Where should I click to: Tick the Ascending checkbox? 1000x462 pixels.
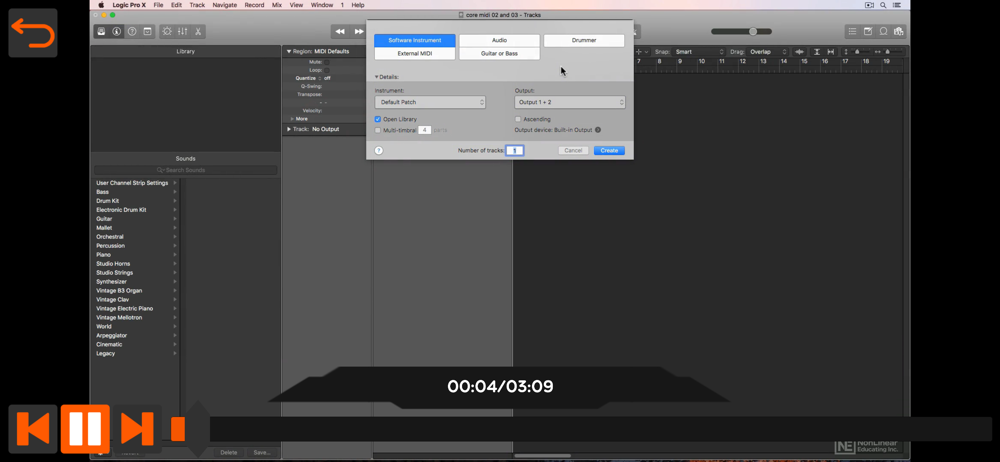[518, 119]
